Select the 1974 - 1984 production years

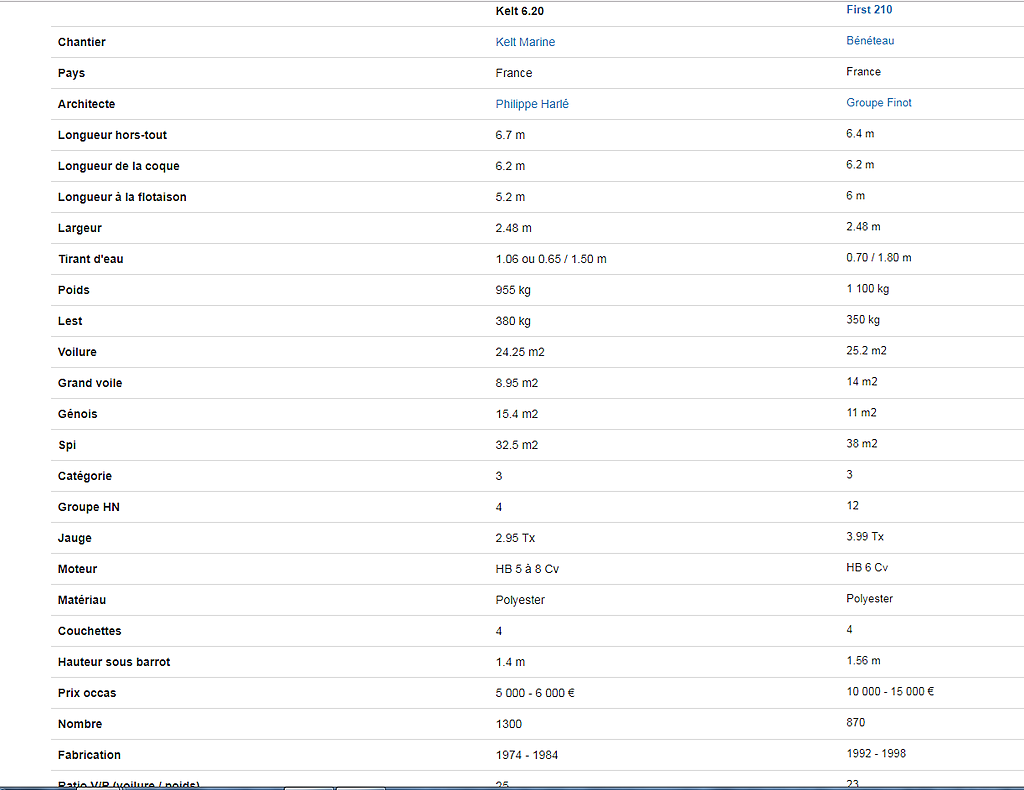pos(526,755)
